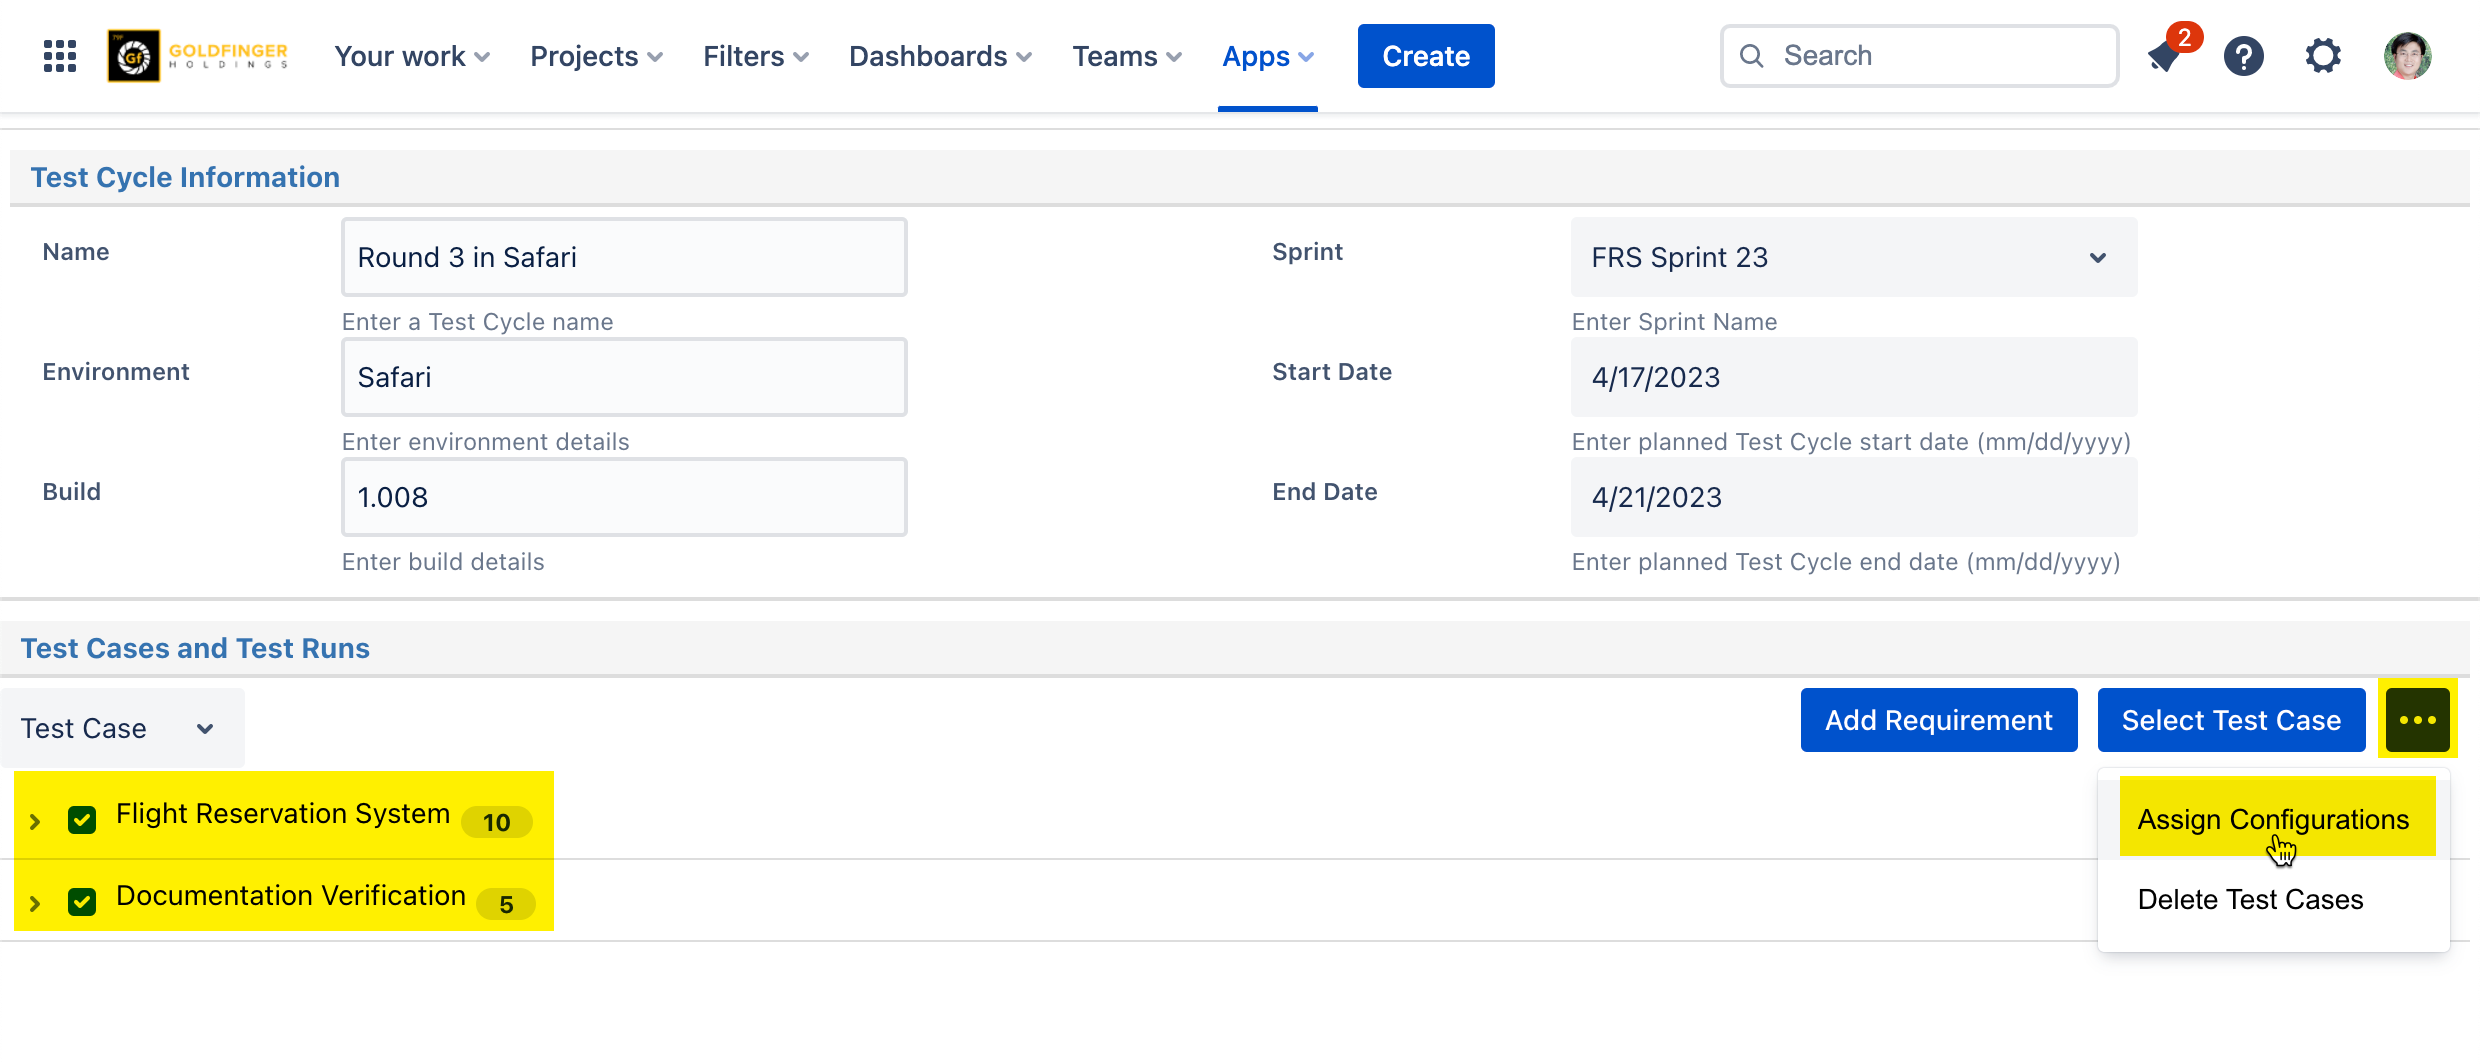
Task: Click the Build input field
Action: click(624, 498)
